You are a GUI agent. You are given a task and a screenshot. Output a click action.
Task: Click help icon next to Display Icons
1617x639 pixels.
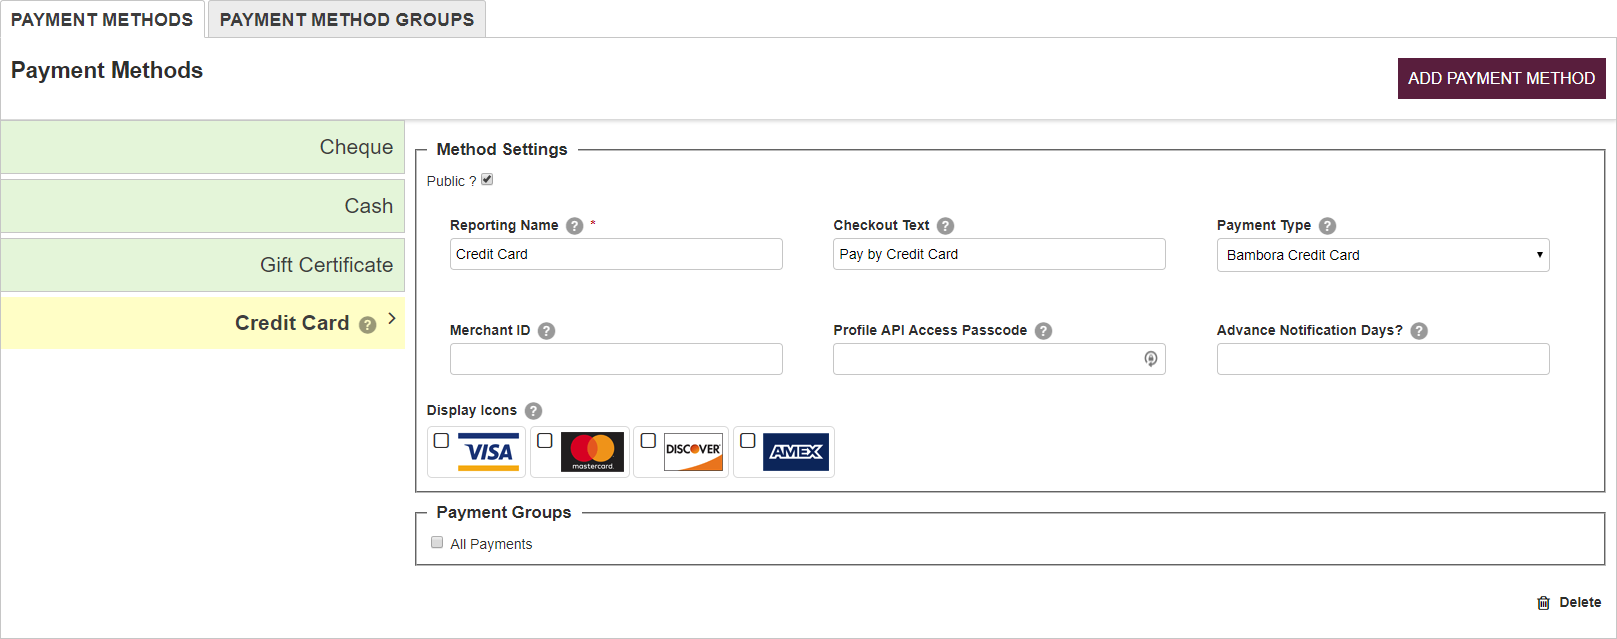click(533, 411)
